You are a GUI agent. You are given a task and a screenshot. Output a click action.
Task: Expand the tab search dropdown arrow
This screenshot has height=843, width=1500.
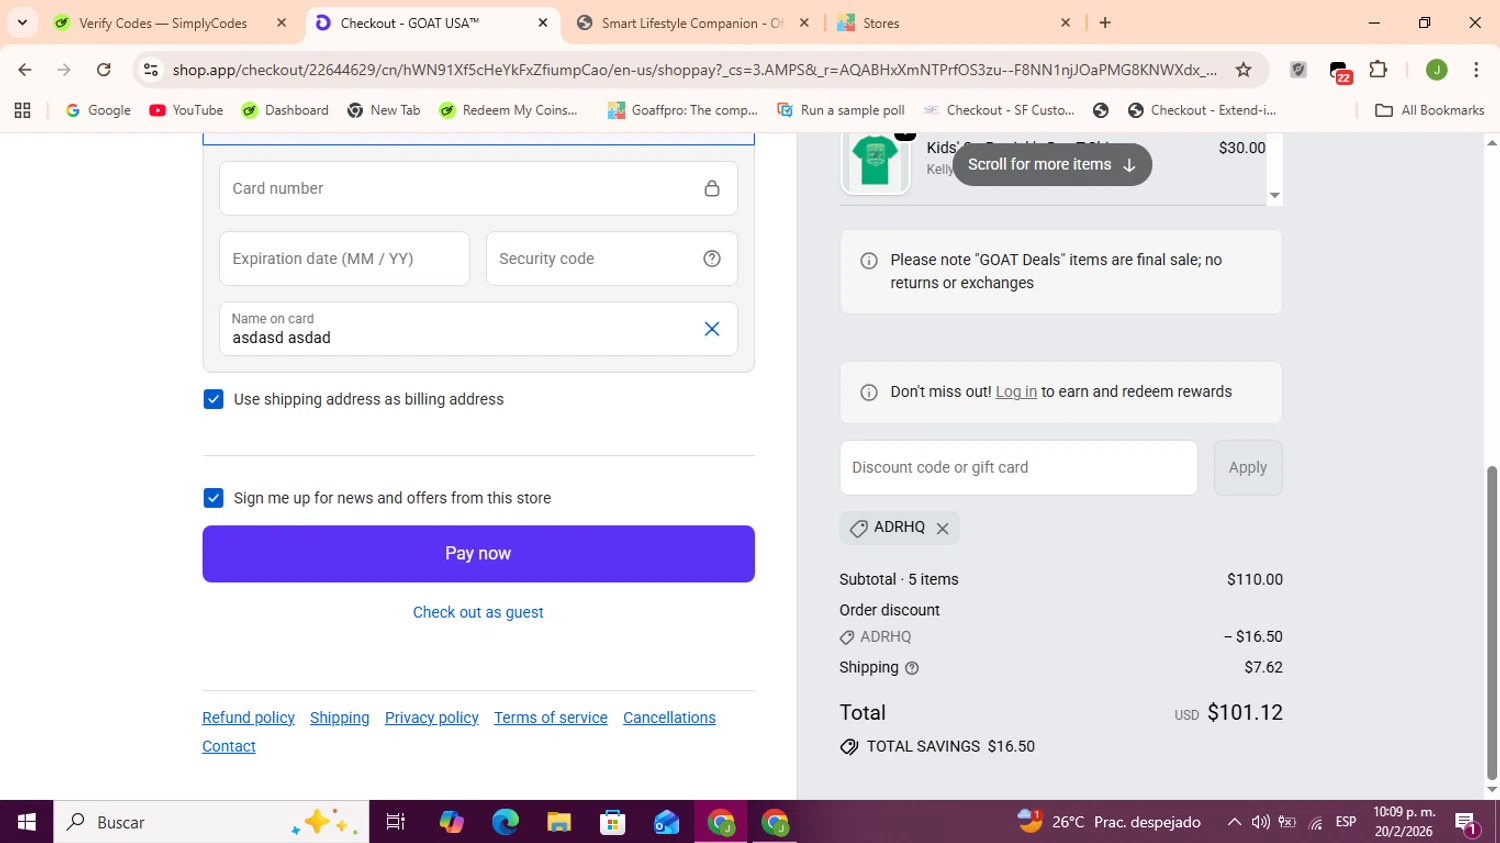pyautogui.click(x=22, y=23)
